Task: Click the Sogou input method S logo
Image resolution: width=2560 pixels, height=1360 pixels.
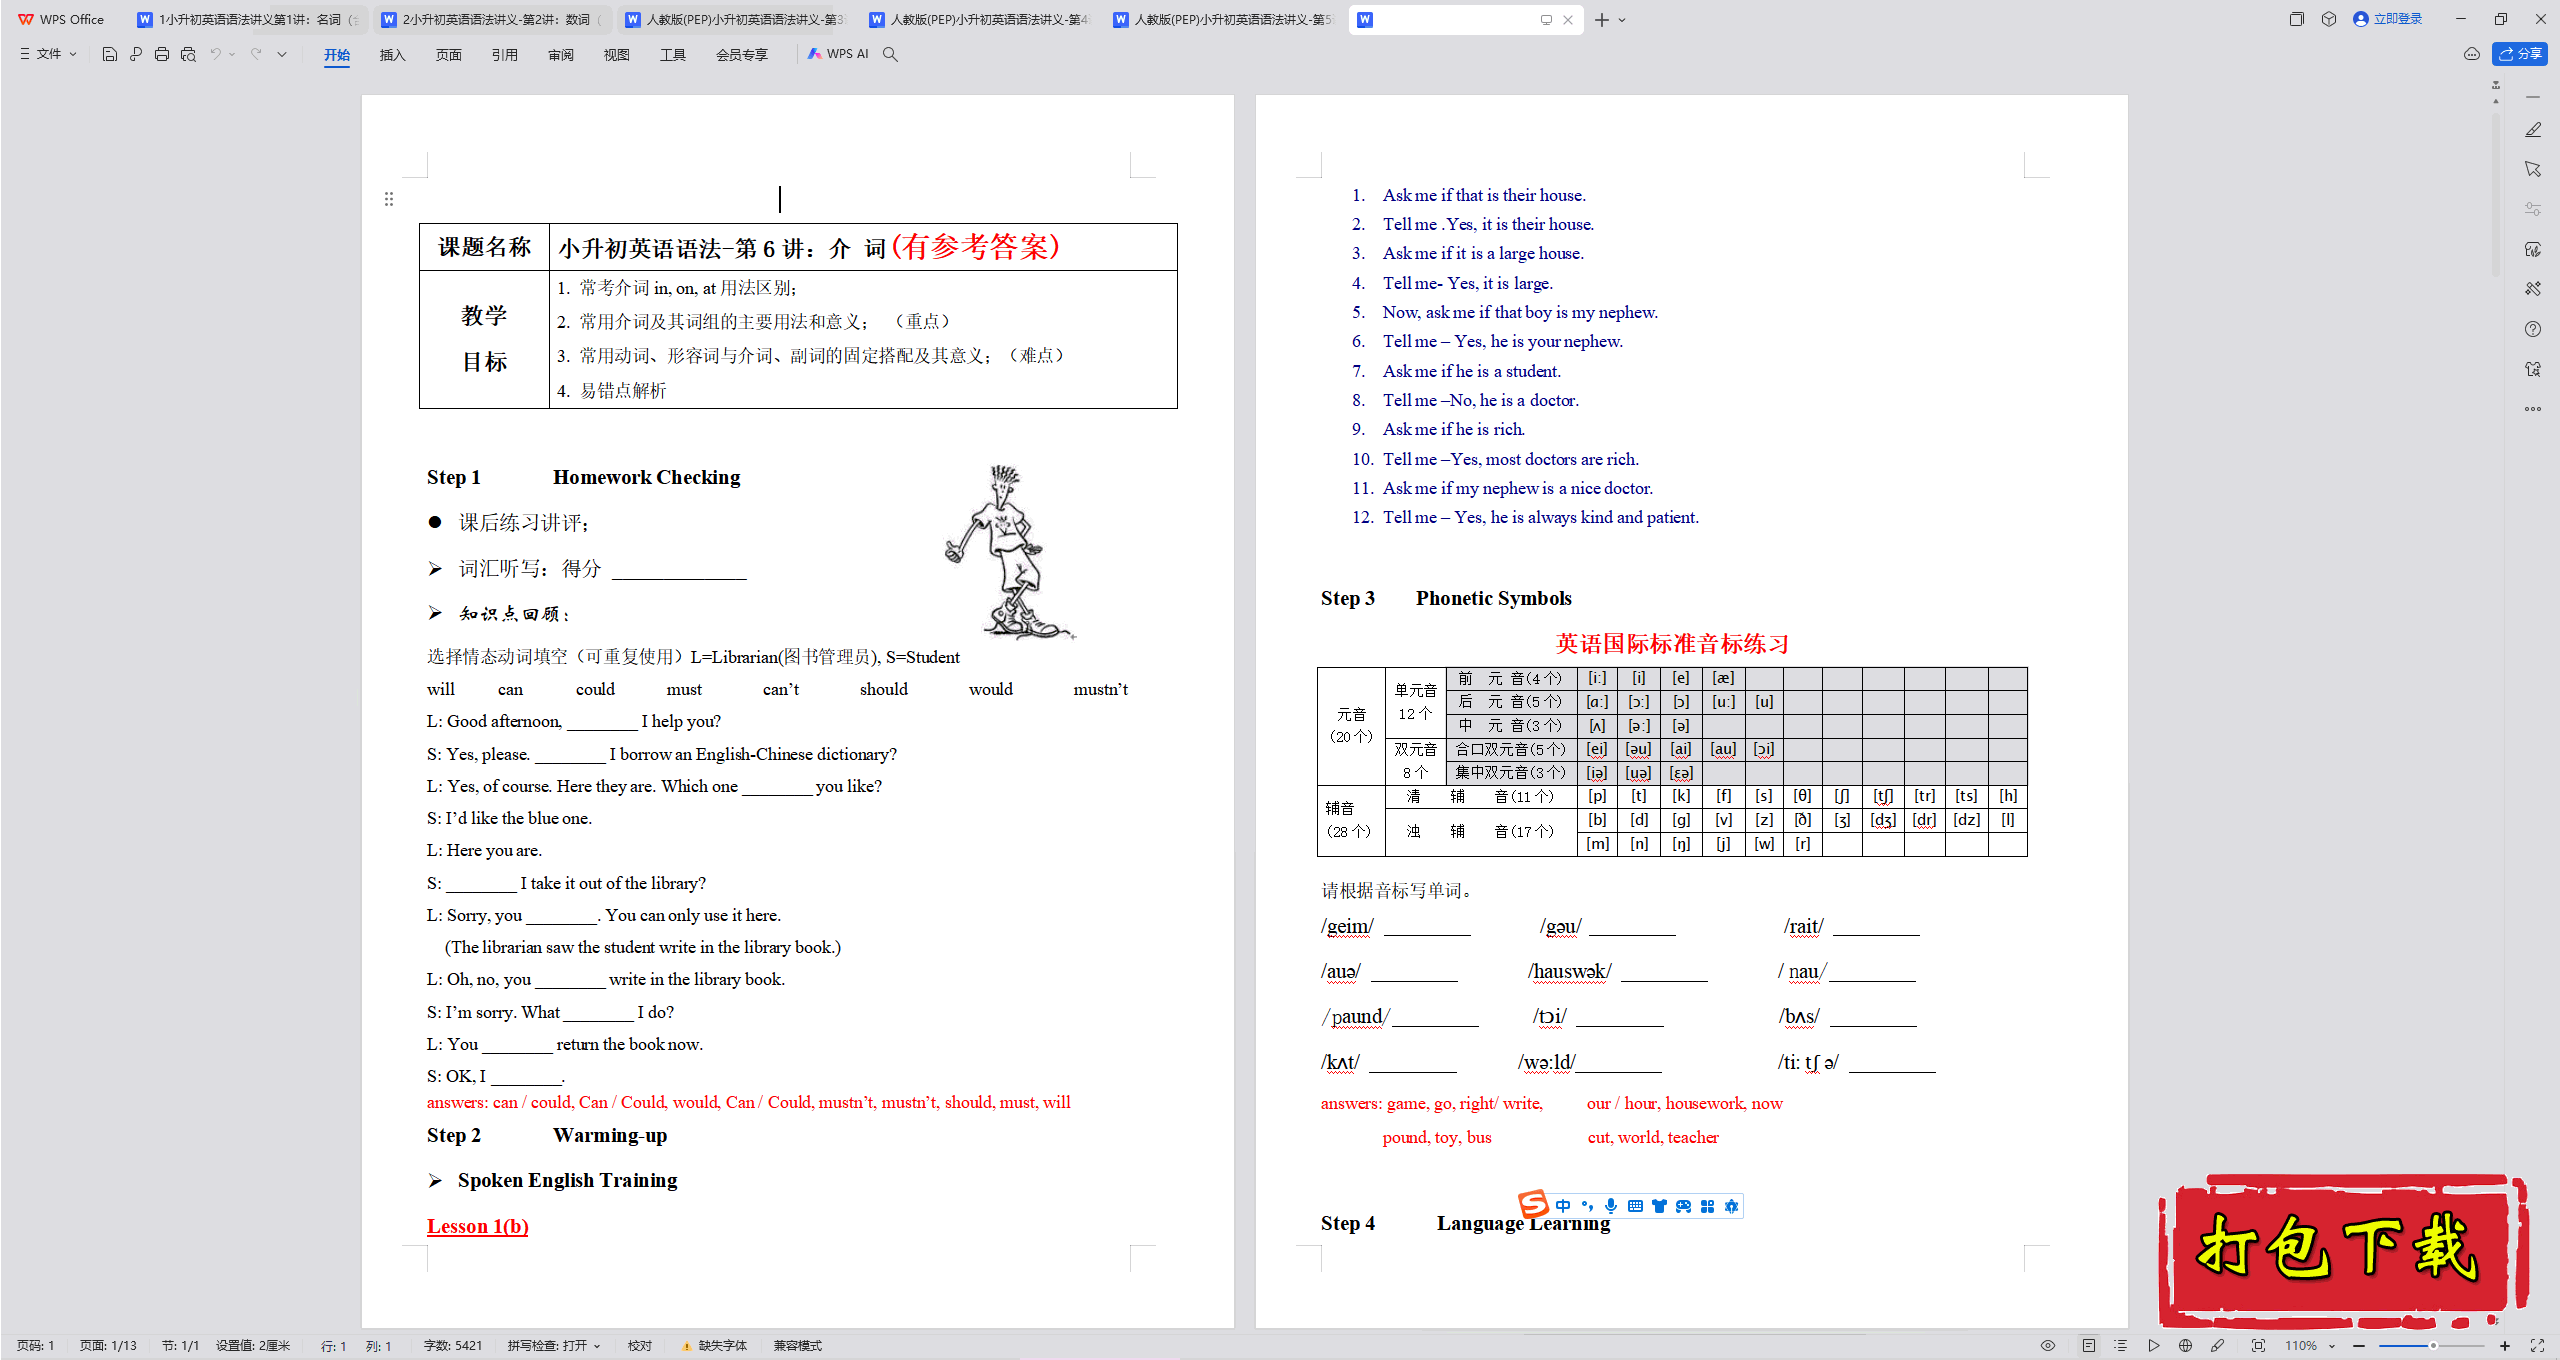Action: point(1533,1205)
